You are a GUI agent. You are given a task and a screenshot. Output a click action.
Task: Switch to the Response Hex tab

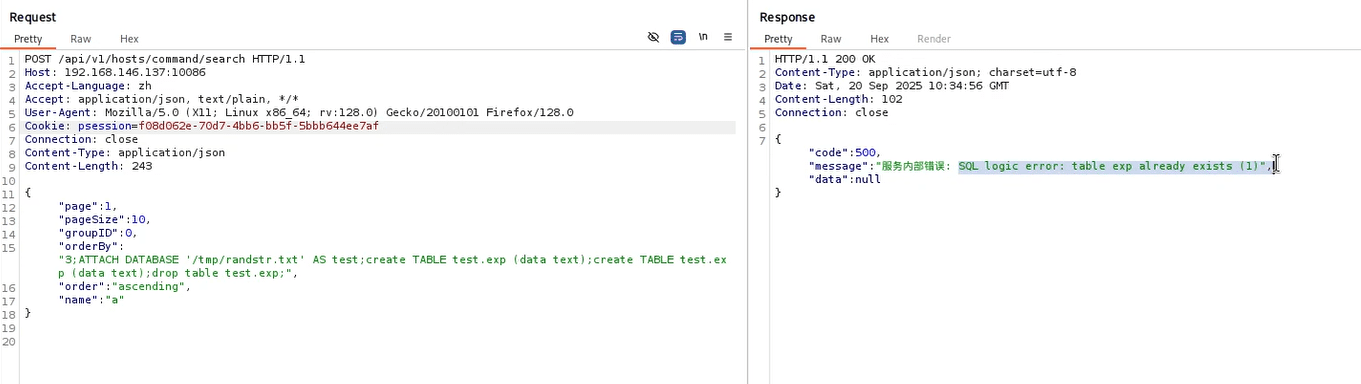[879, 39]
